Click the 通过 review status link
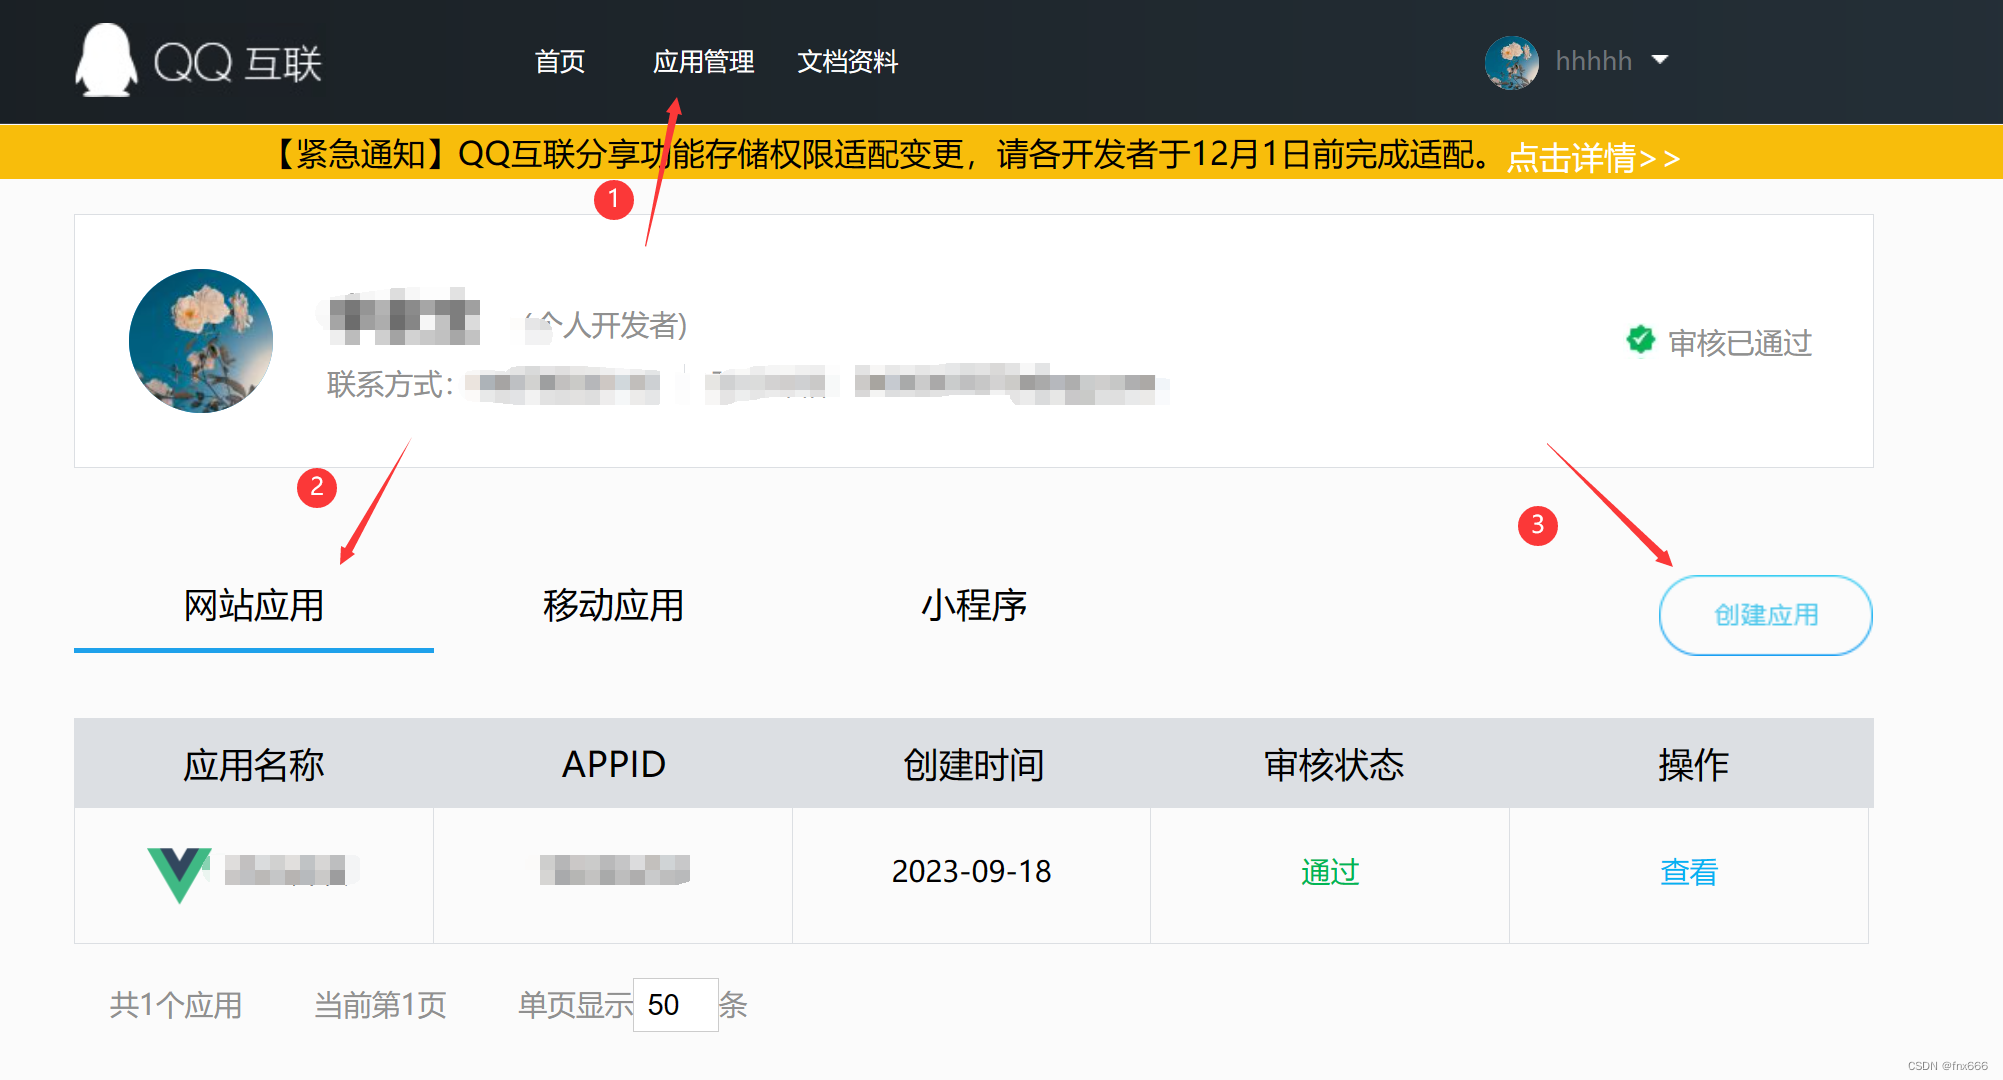This screenshot has height=1080, width=2003. tap(1330, 872)
